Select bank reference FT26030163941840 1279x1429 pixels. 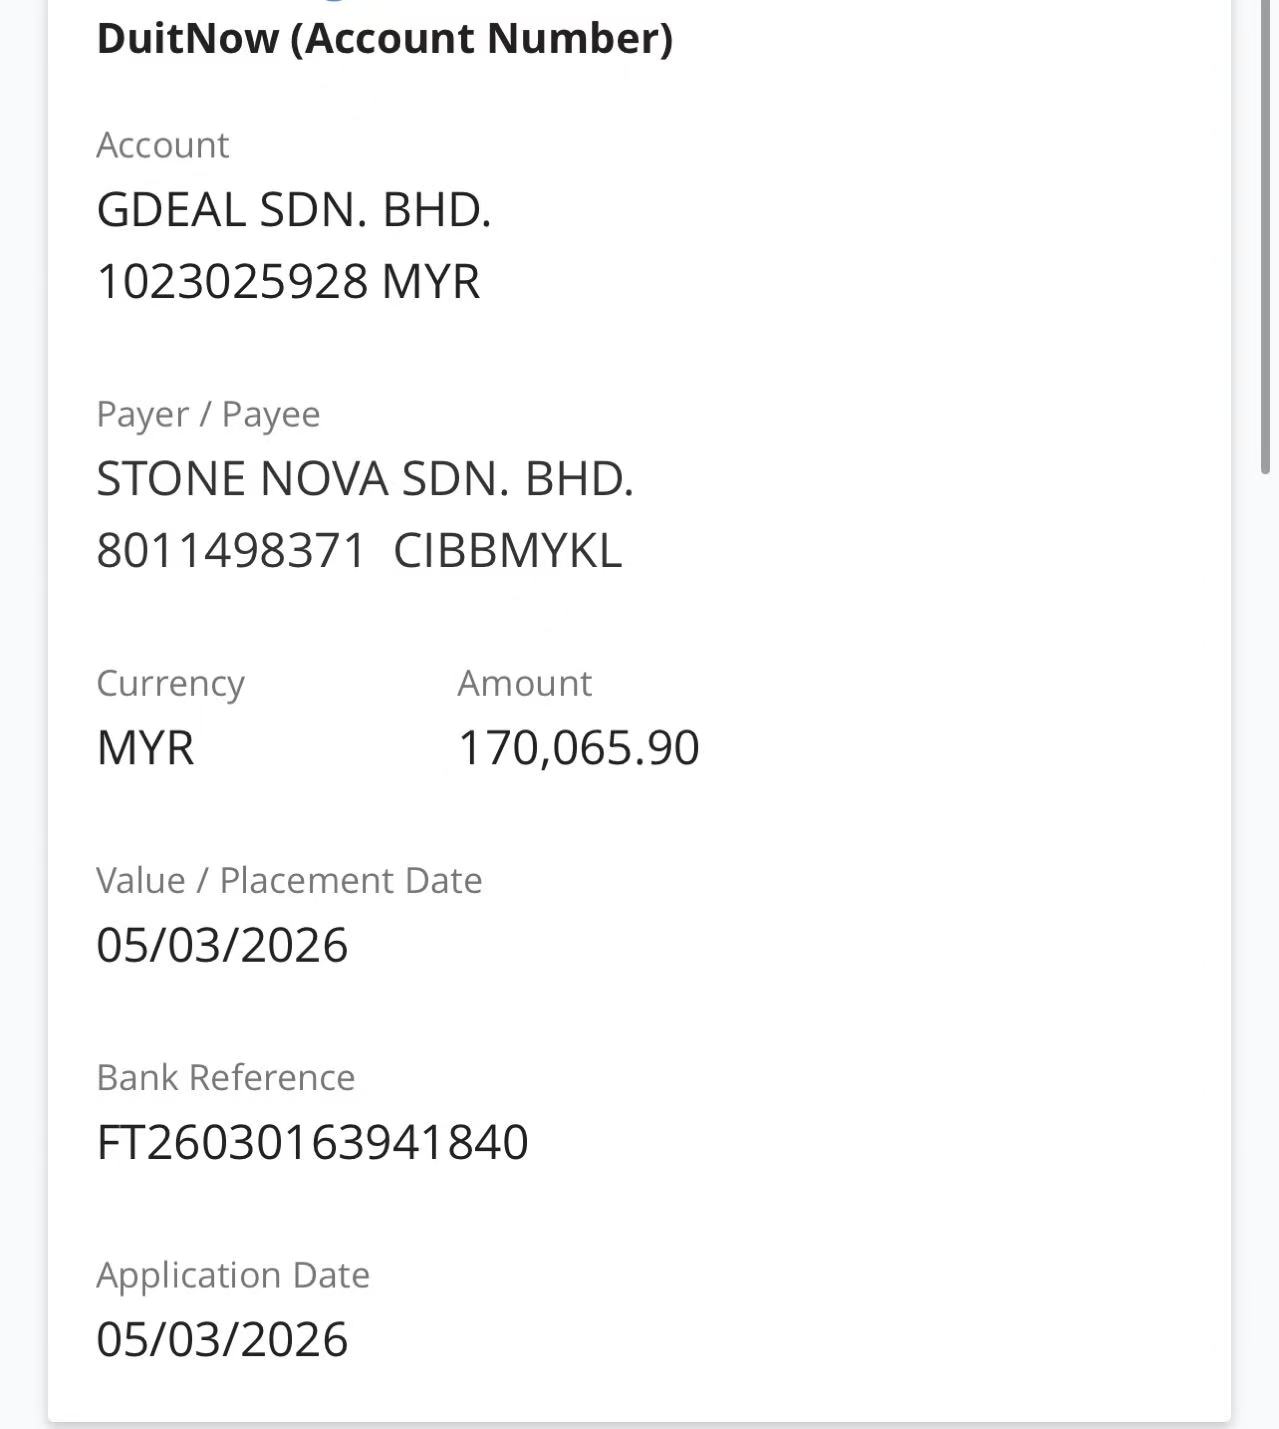(312, 1142)
